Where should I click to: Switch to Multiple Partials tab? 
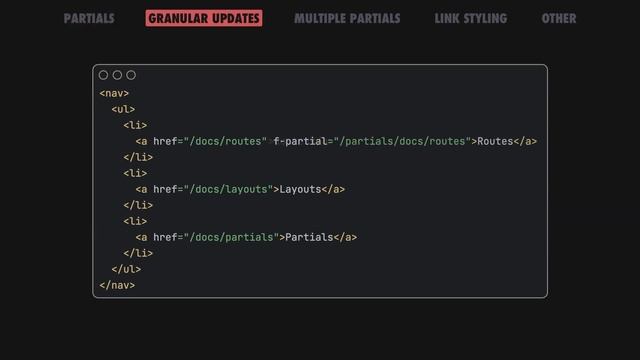(347, 18)
